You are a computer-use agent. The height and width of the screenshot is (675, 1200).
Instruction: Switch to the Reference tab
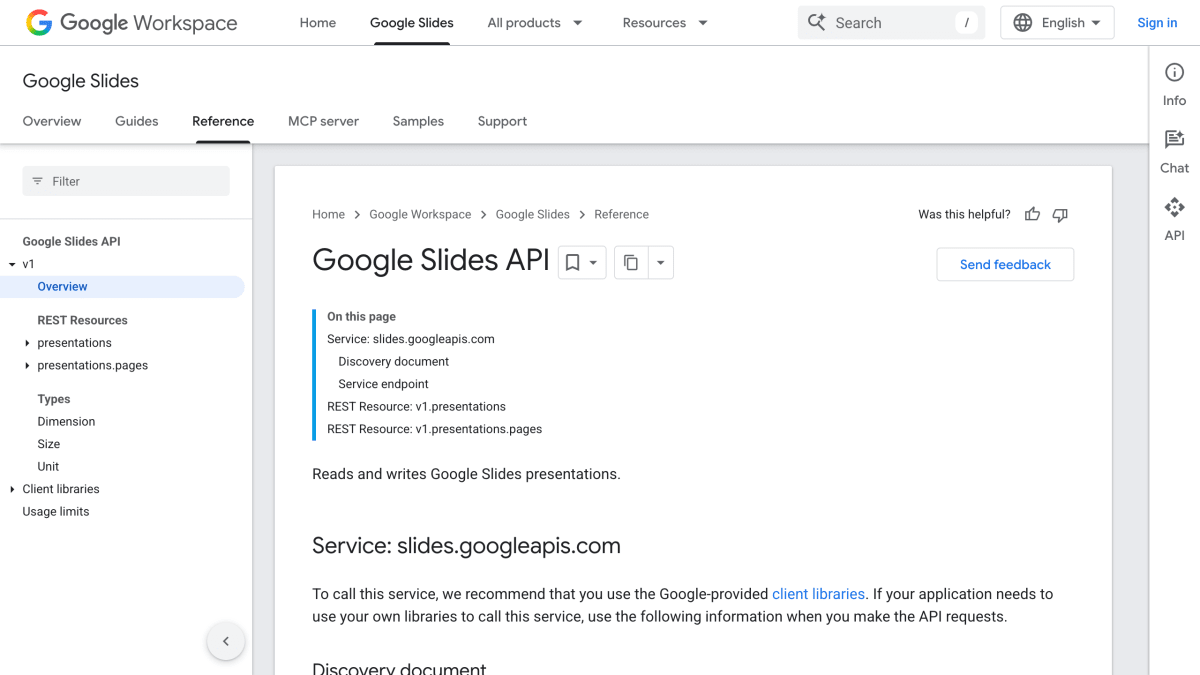click(x=223, y=121)
